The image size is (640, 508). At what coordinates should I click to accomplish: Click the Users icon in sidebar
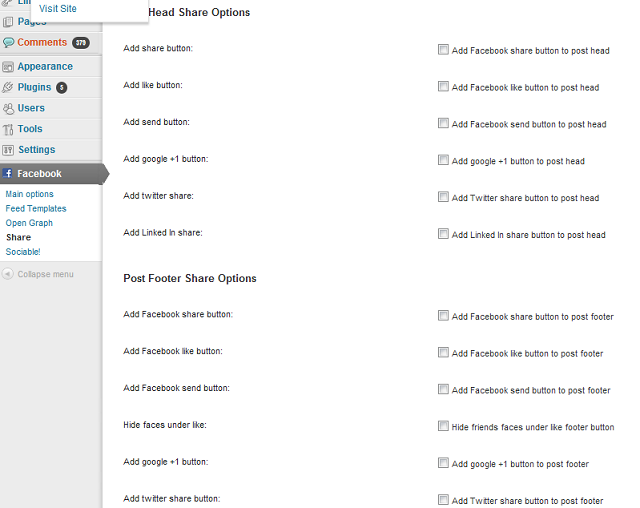(x=8, y=108)
